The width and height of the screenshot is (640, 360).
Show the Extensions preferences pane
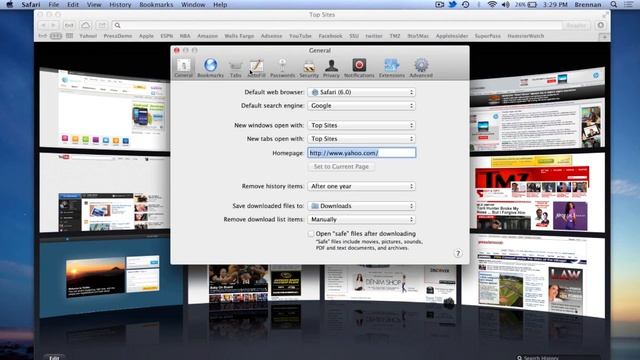[x=391, y=68]
